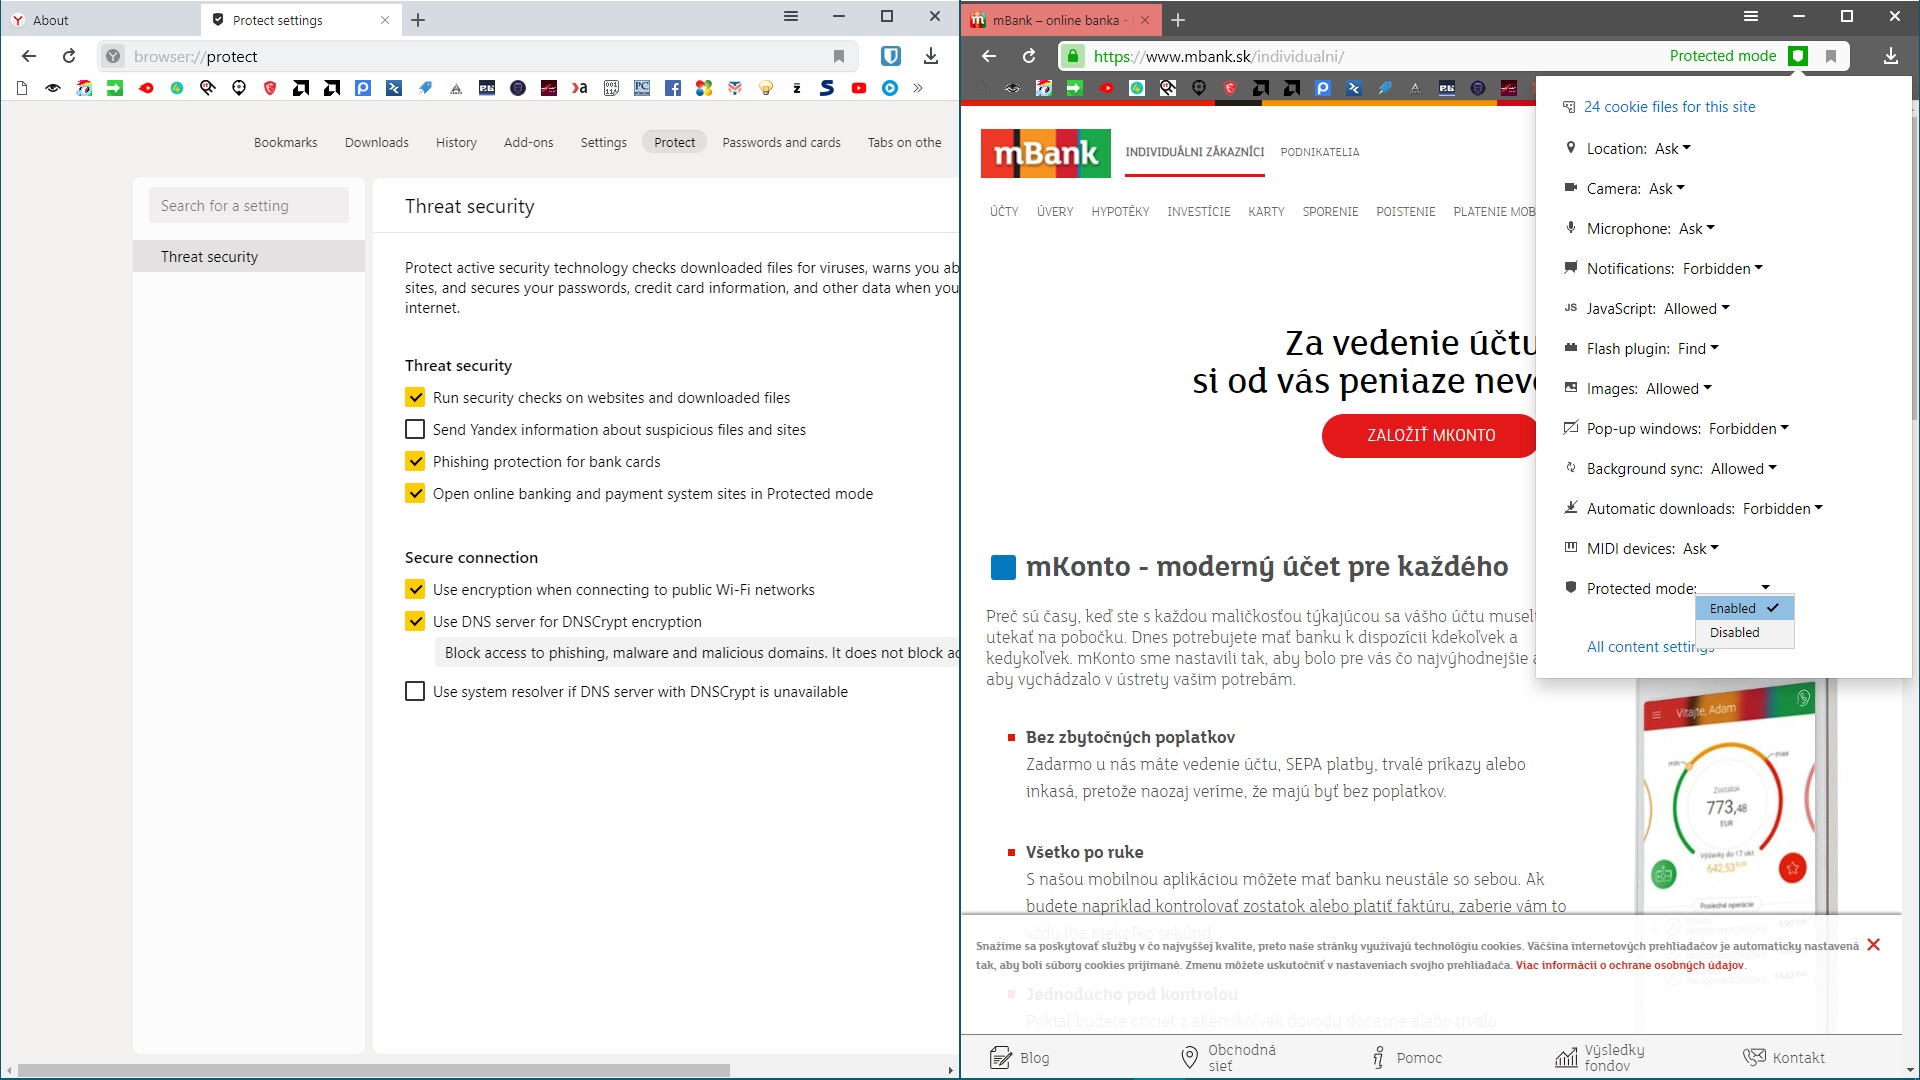Click the red X to dismiss cookie notice
This screenshot has height=1080, width=1920.
(1873, 945)
